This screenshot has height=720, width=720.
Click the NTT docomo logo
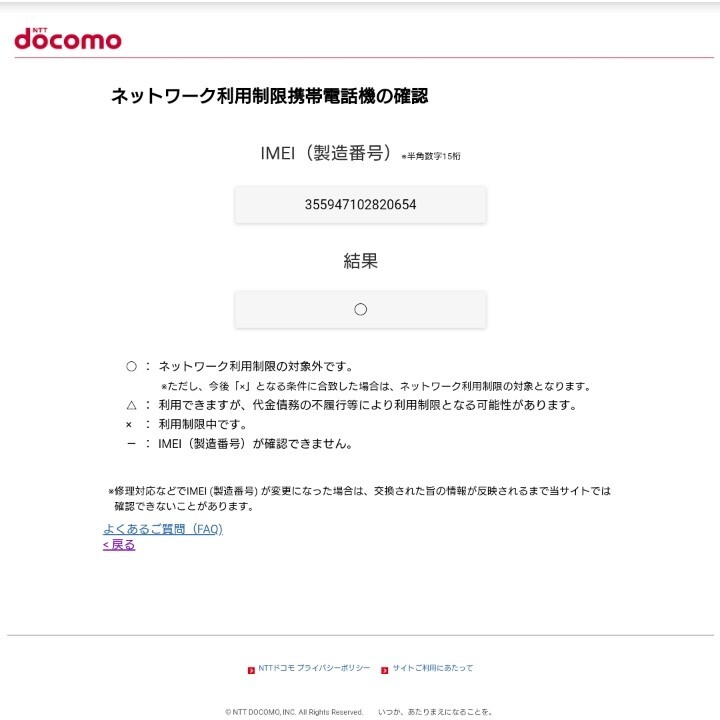click(x=68, y=39)
